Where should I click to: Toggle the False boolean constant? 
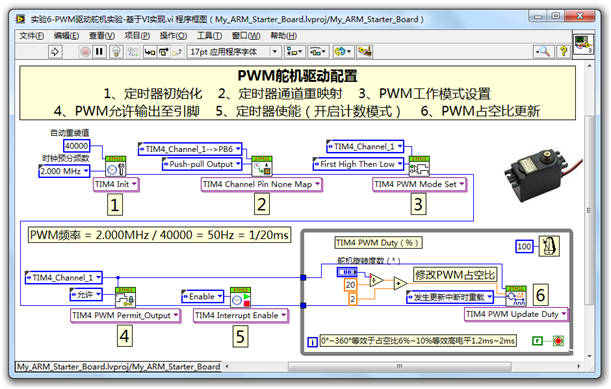point(537,341)
